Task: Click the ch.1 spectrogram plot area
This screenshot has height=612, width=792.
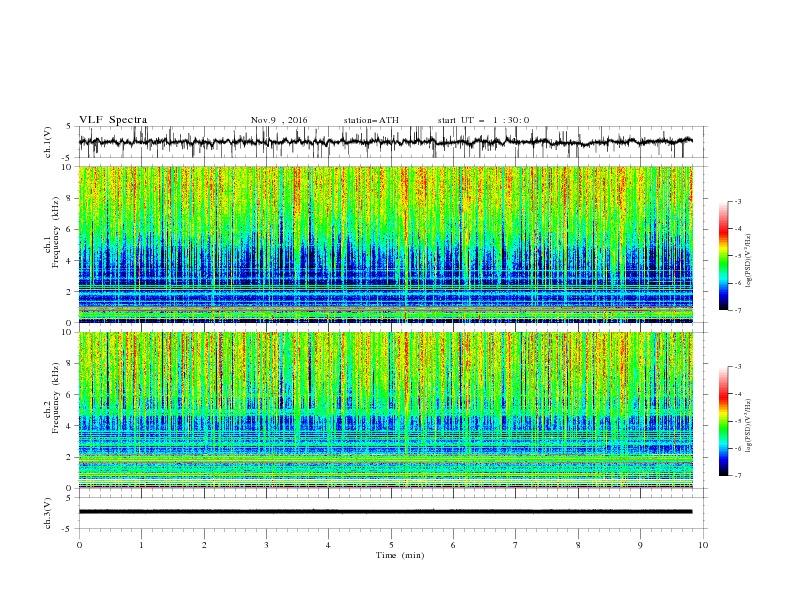Action: (385, 244)
